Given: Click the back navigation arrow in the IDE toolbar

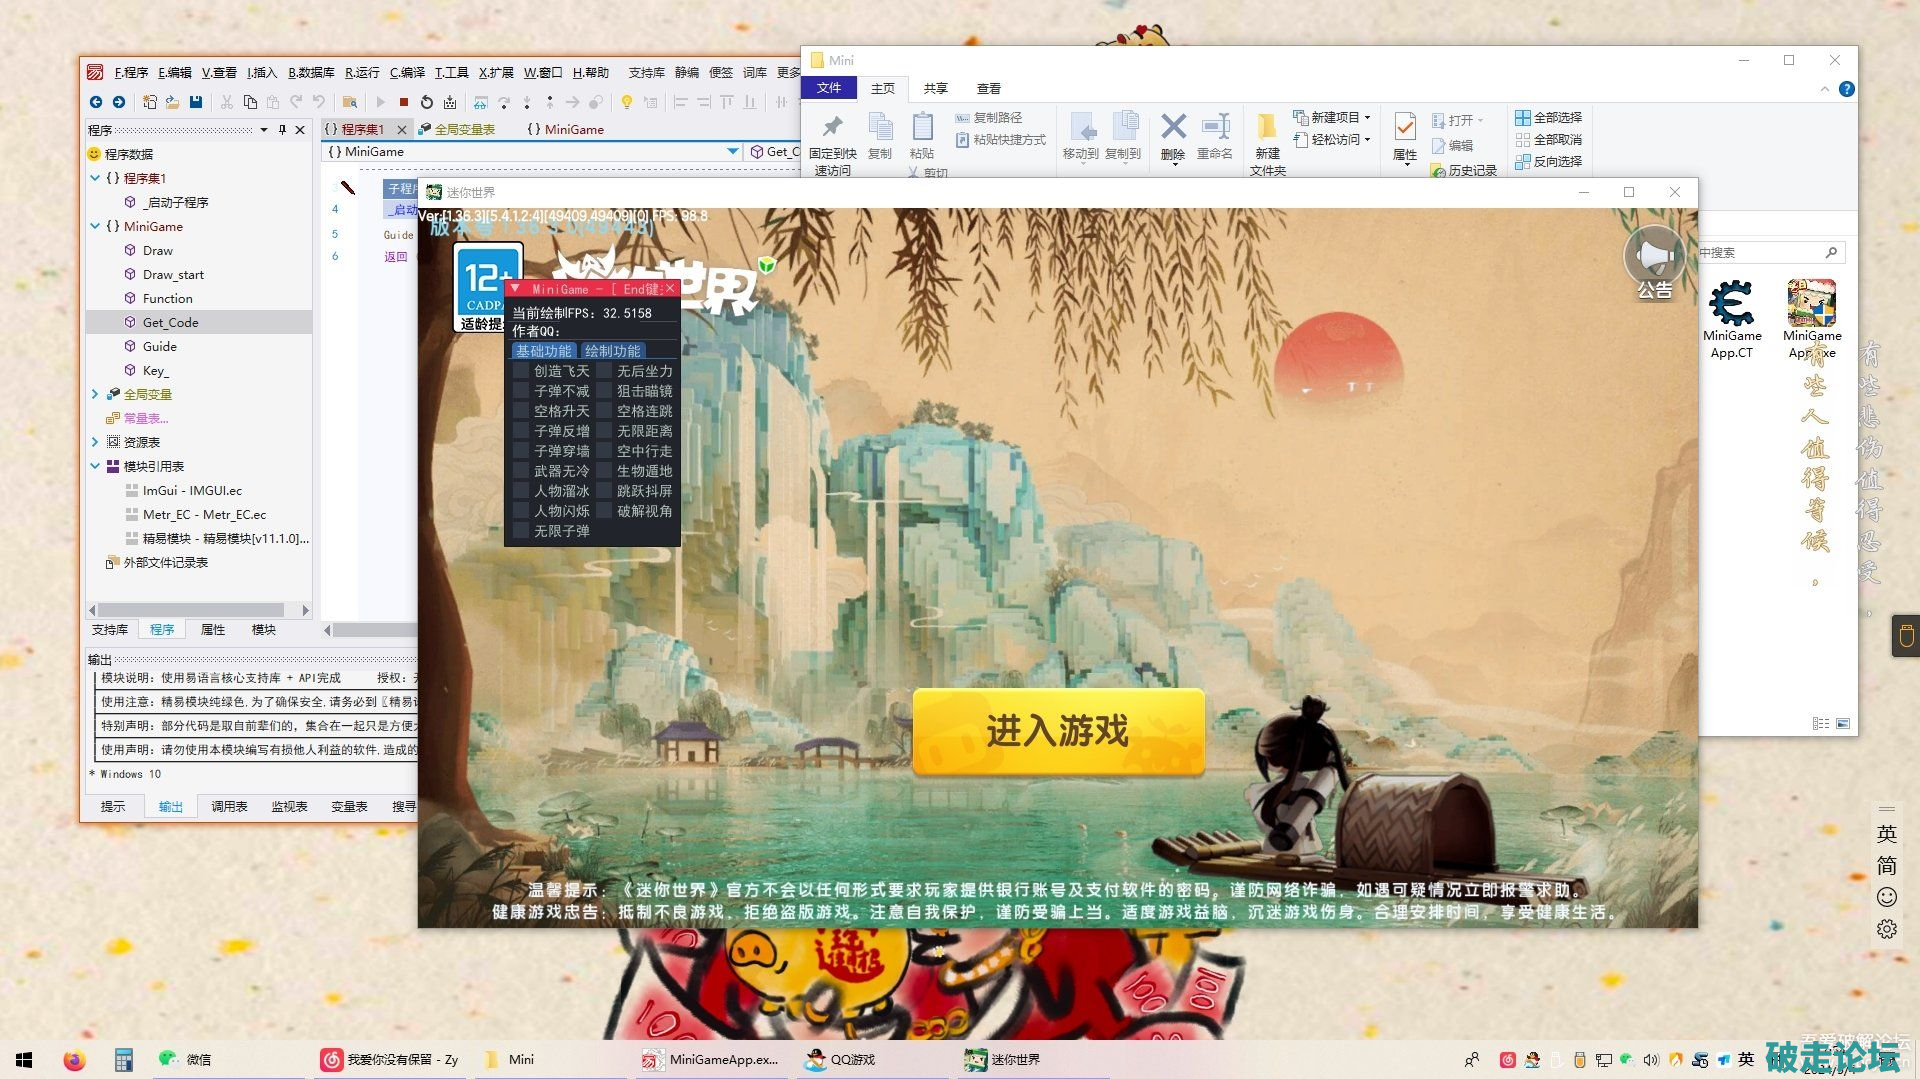Looking at the screenshot, I should tap(96, 102).
